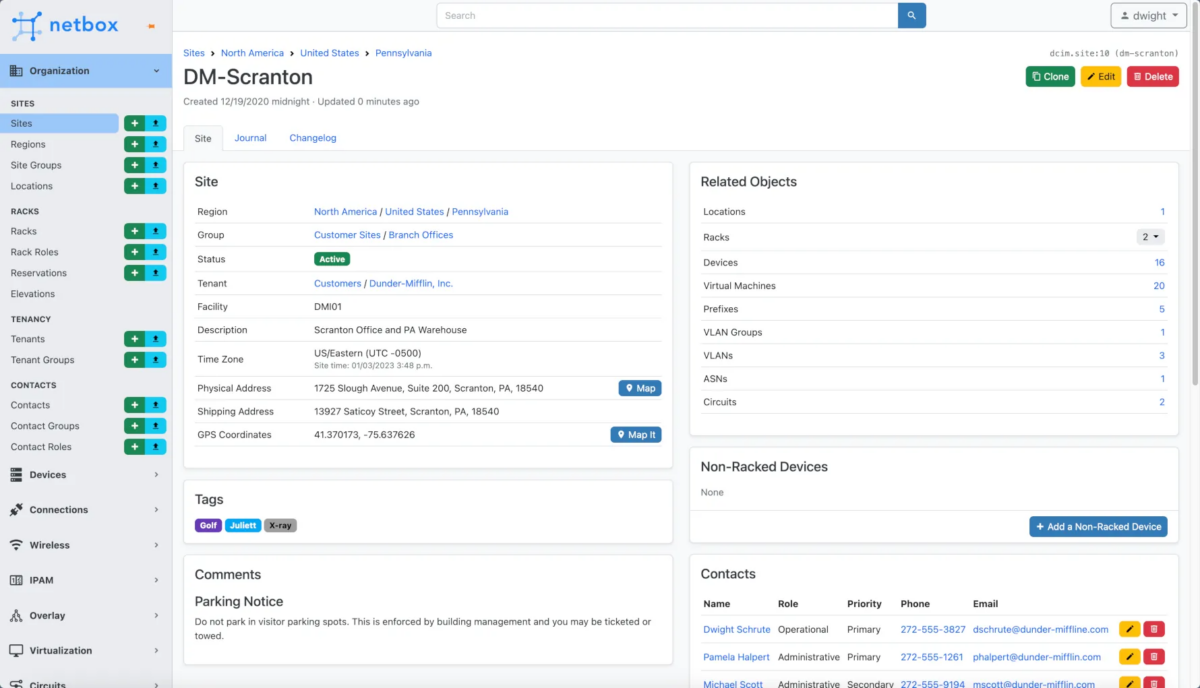Click Map It next to GPS Coordinates

635,434
